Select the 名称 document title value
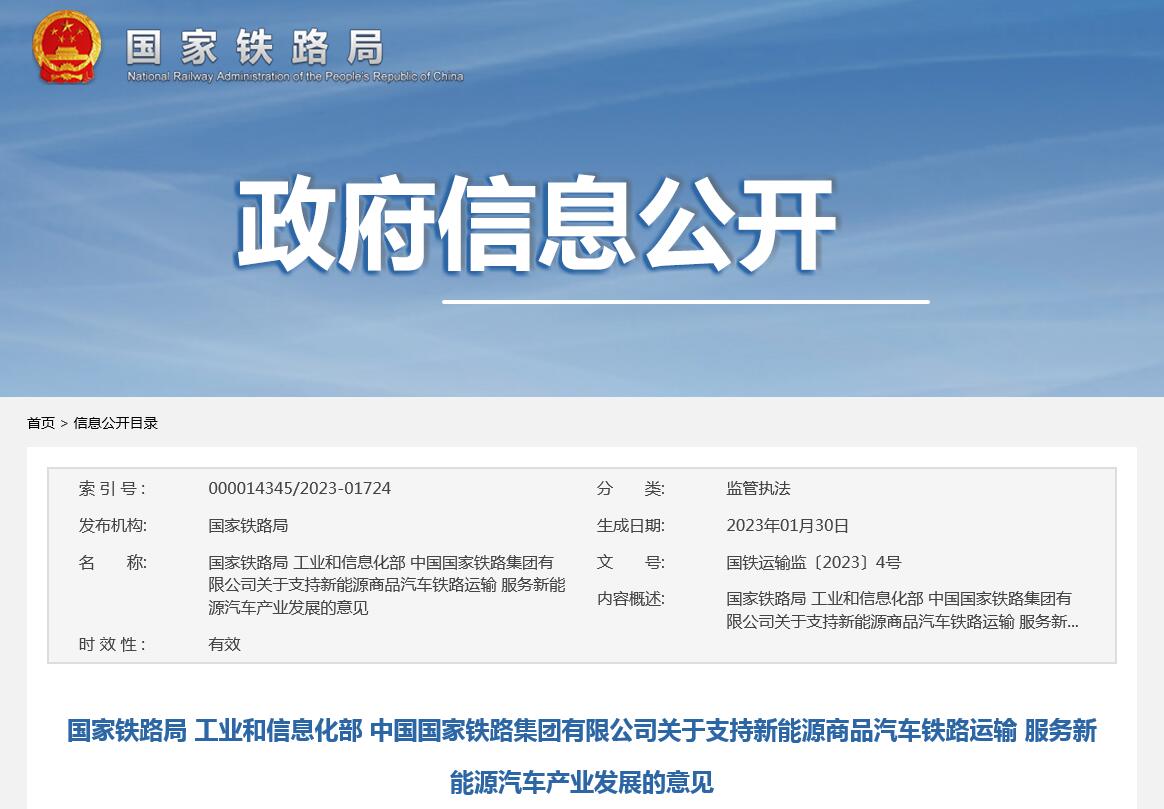The height and width of the screenshot is (809, 1164). click(x=387, y=585)
